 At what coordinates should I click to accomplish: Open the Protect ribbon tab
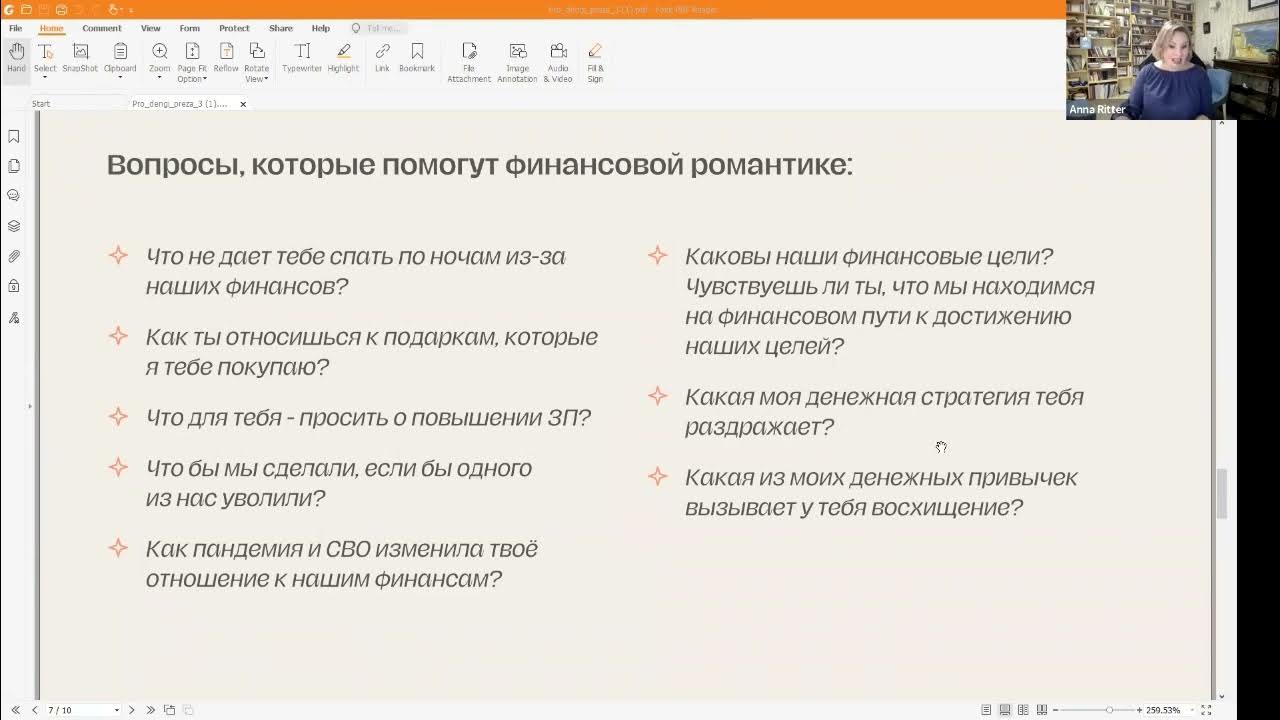point(234,28)
